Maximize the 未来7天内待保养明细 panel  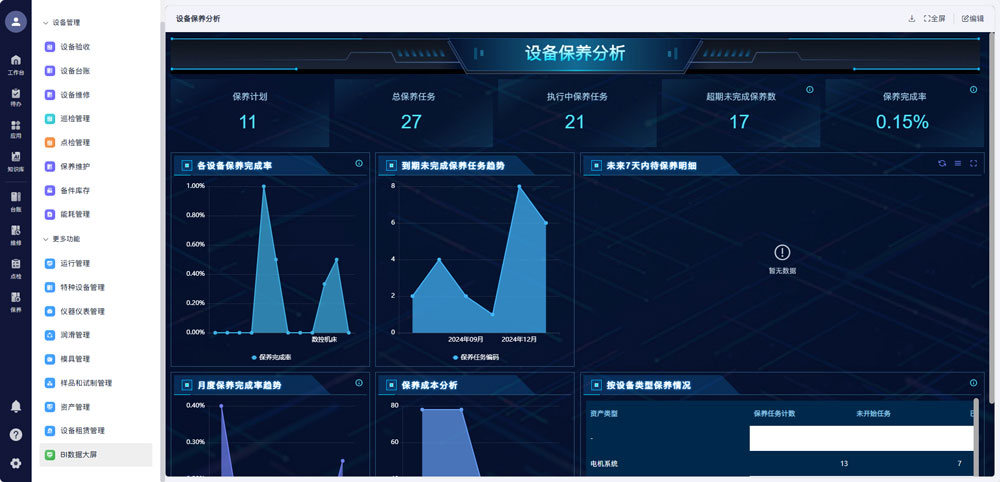[973, 164]
